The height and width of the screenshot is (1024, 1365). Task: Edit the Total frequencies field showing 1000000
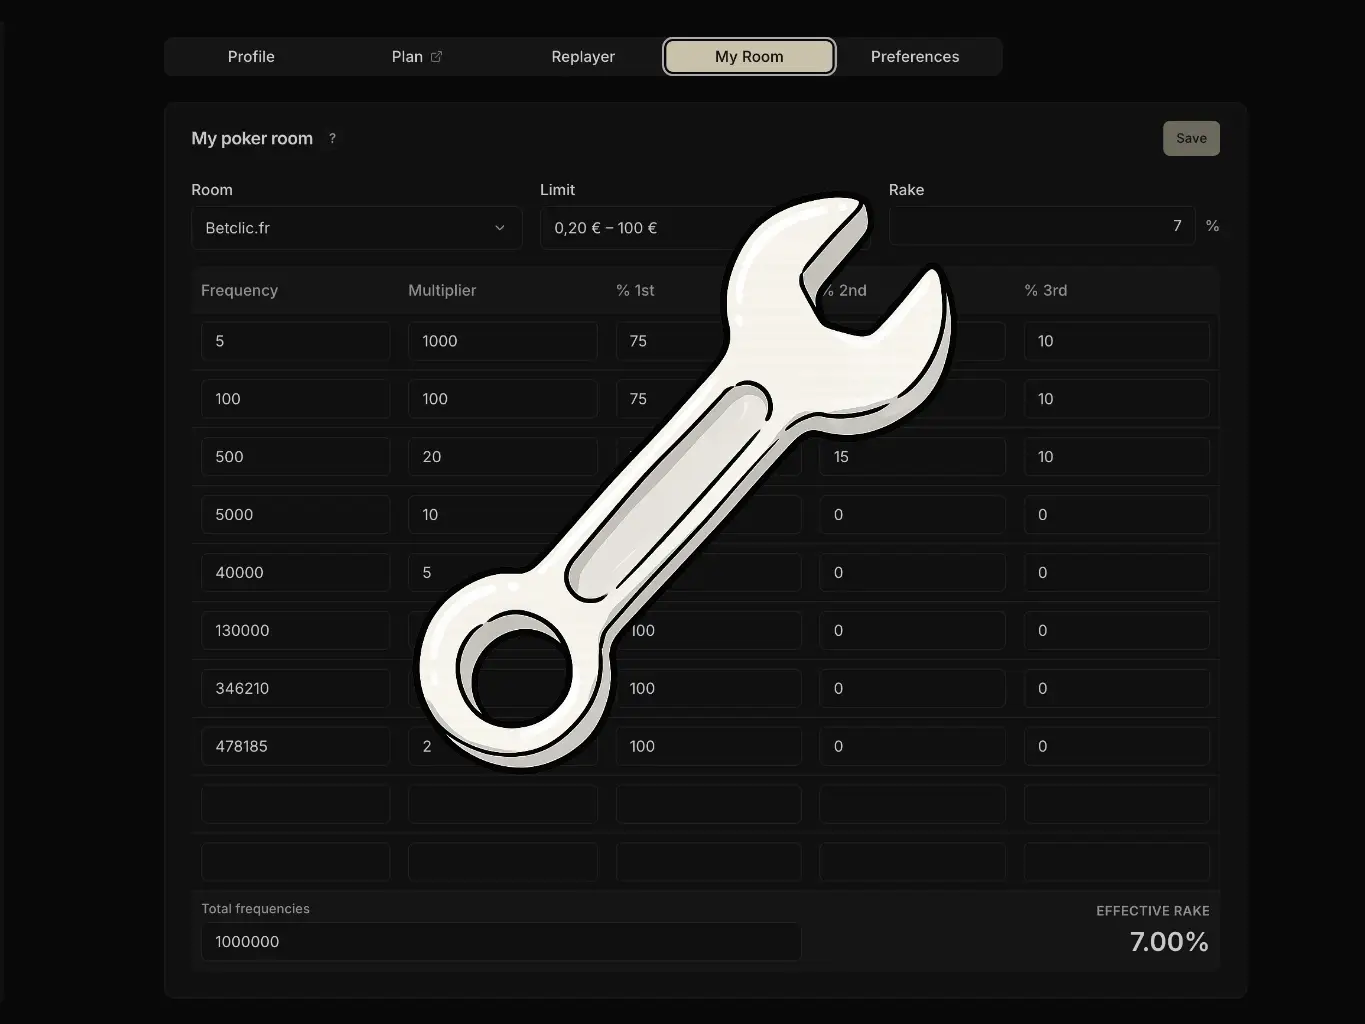click(x=500, y=941)
